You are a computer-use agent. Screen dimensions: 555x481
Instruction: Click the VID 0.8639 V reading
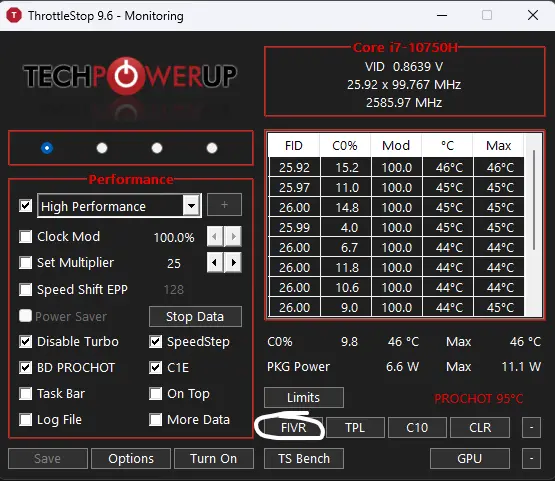[404, 67]
